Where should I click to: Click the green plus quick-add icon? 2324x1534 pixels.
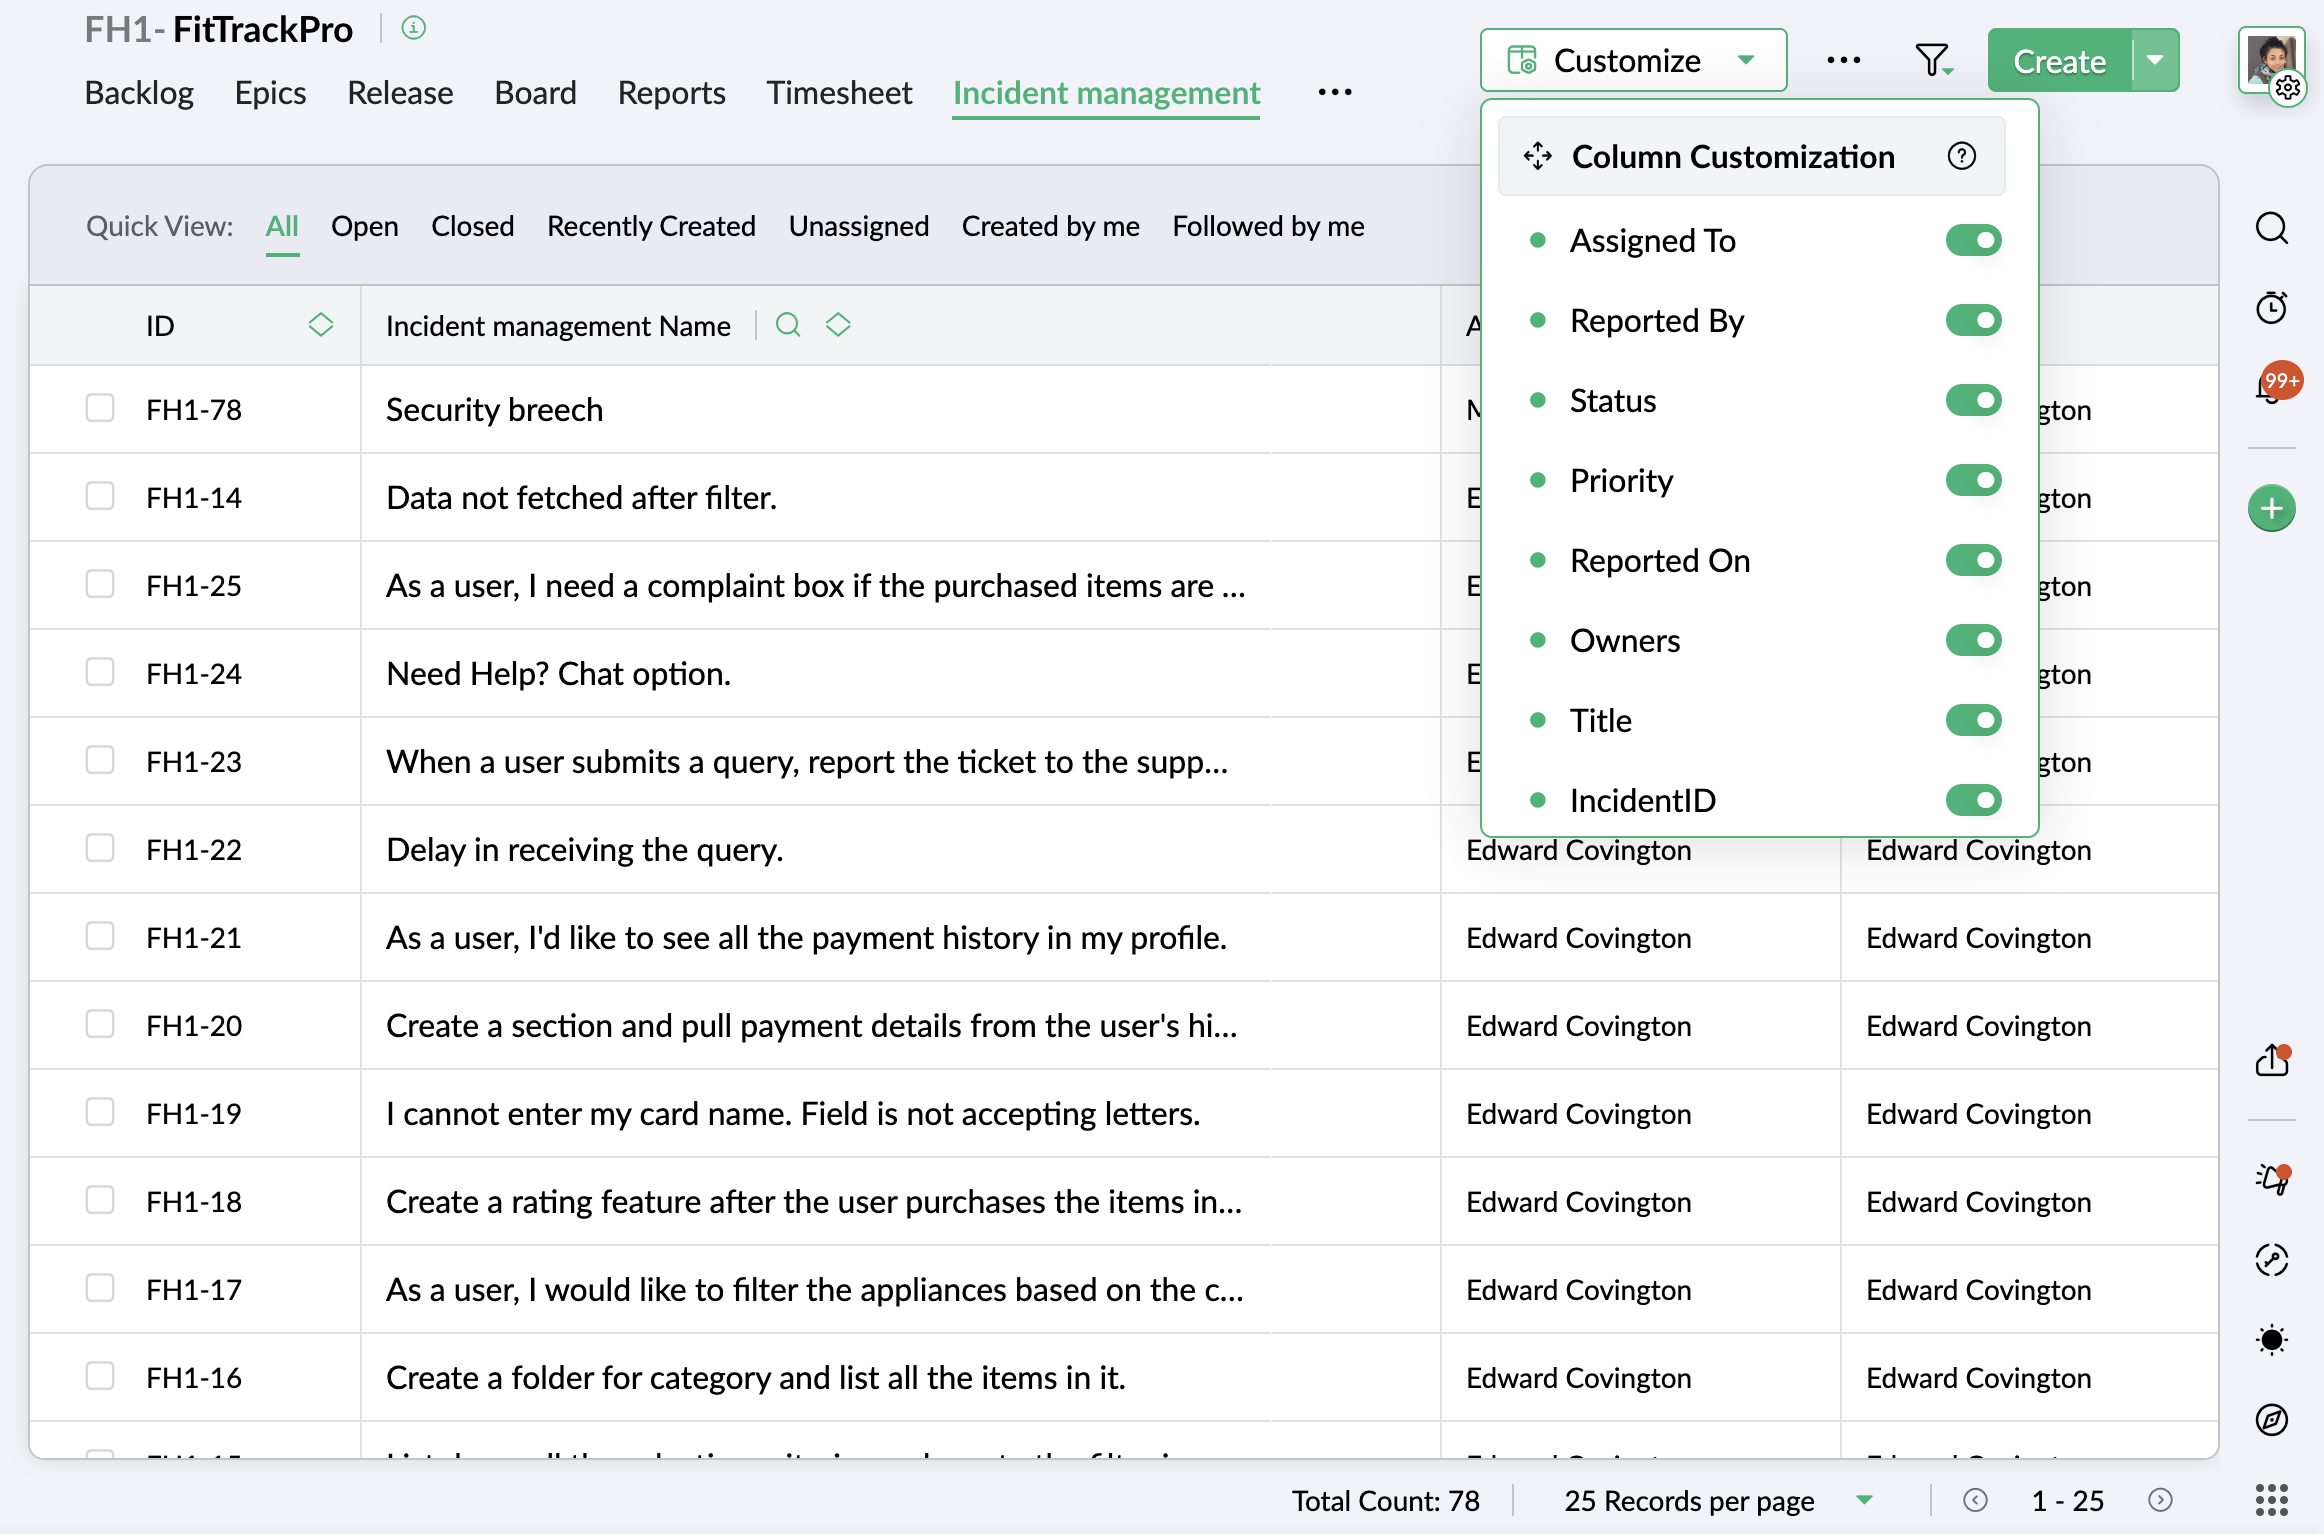coord(2271,509)
